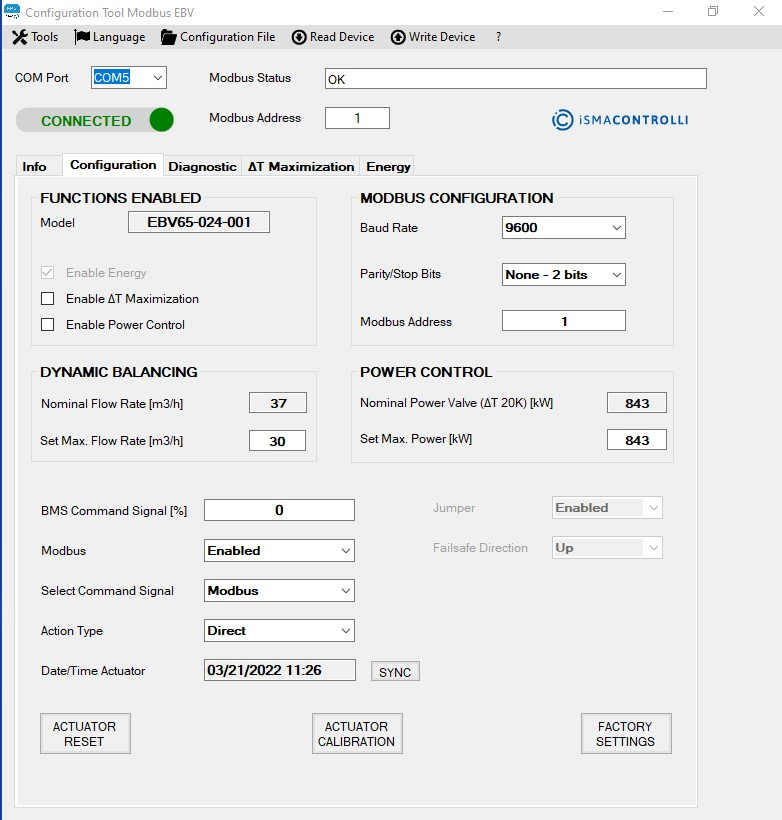
Task: Switch to the Diagnostic tab
Action: 202,166
